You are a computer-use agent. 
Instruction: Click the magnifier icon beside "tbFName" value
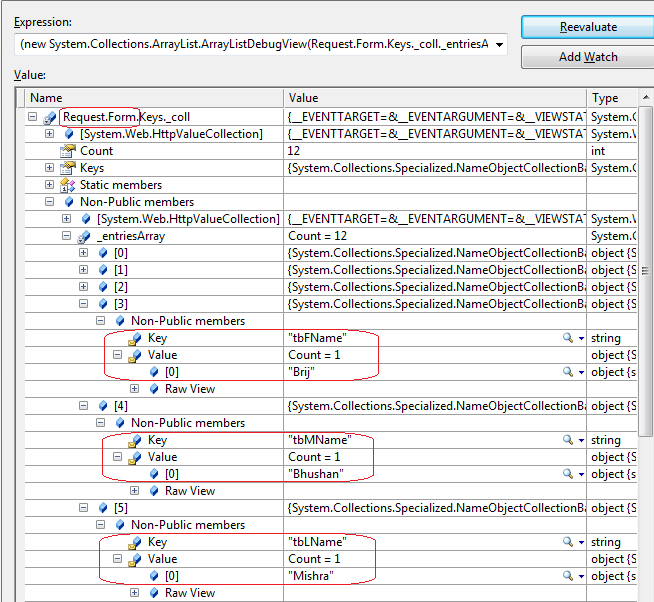[568, 338]
